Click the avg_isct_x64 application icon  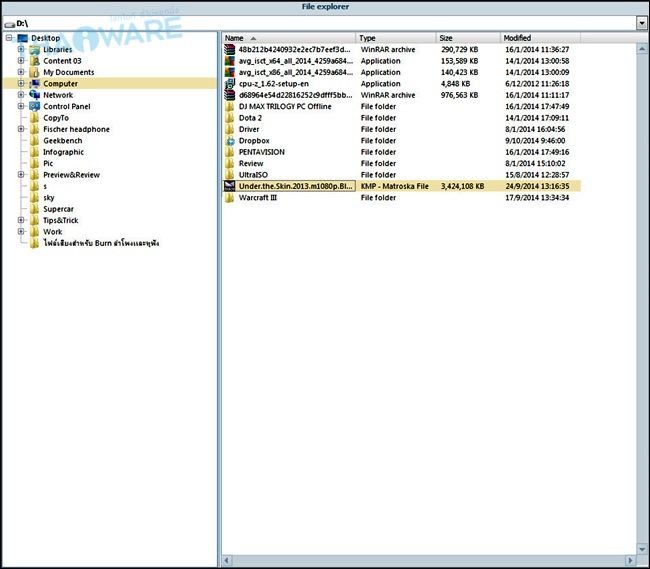(230, 61)
